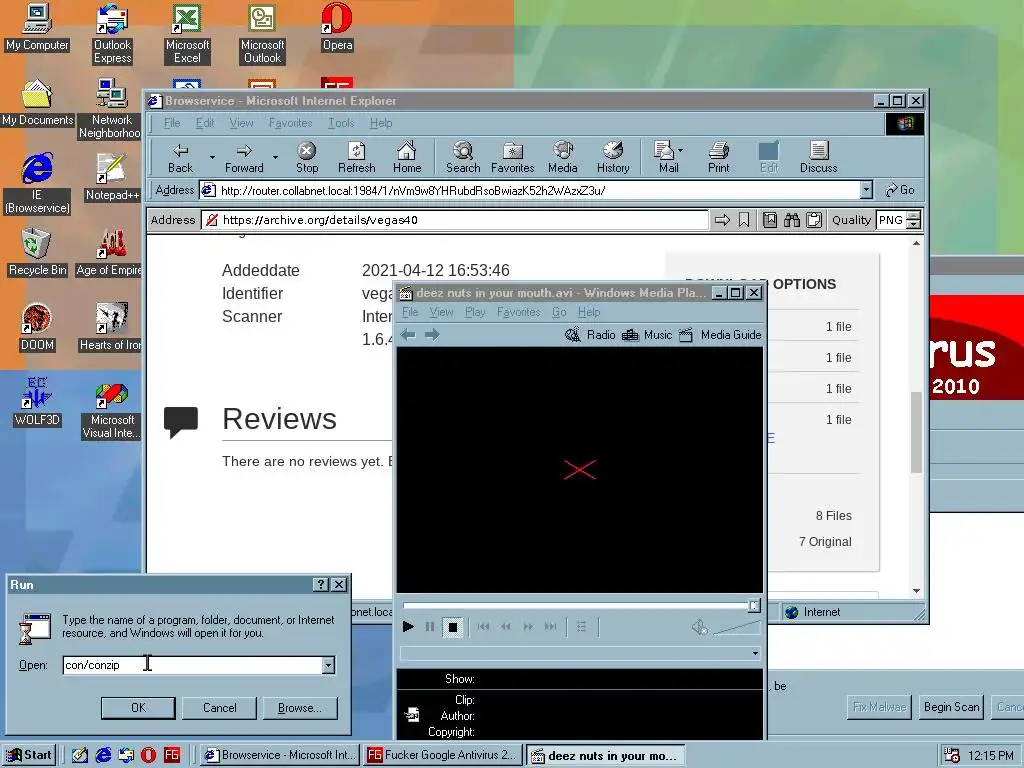Stop page loading in Internet Explorer
Viewport: 1024px width, 768px height.
coord(306,158)
